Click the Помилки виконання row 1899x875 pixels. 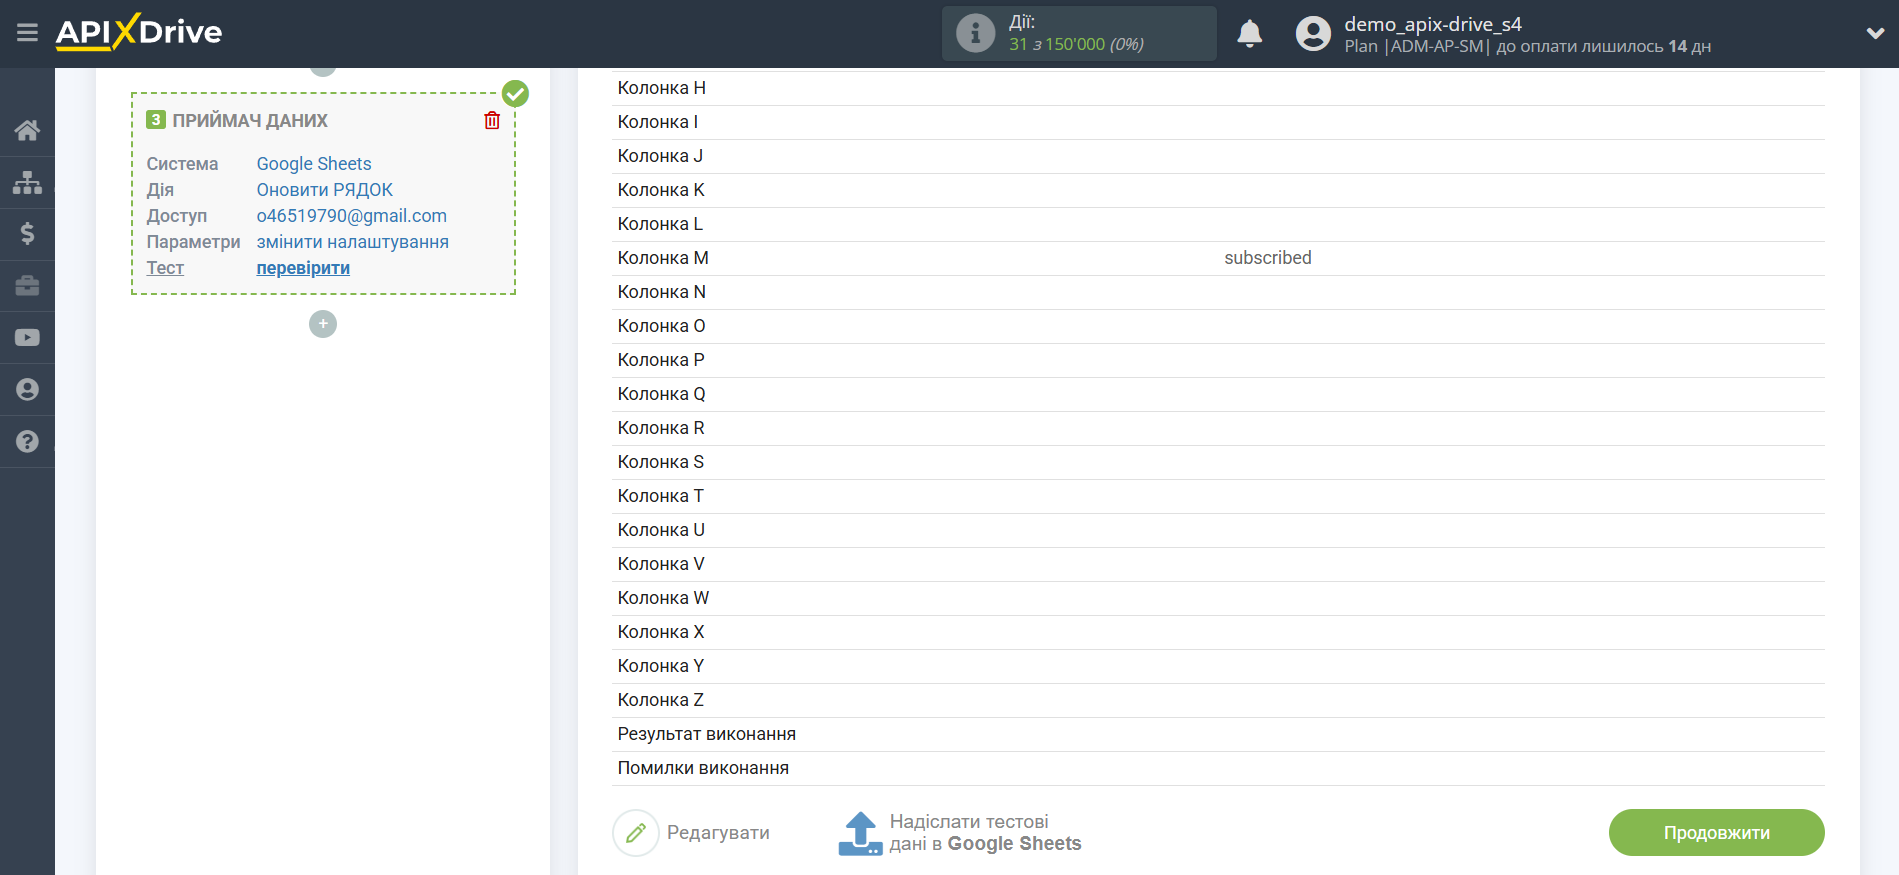click(1218, 768)
